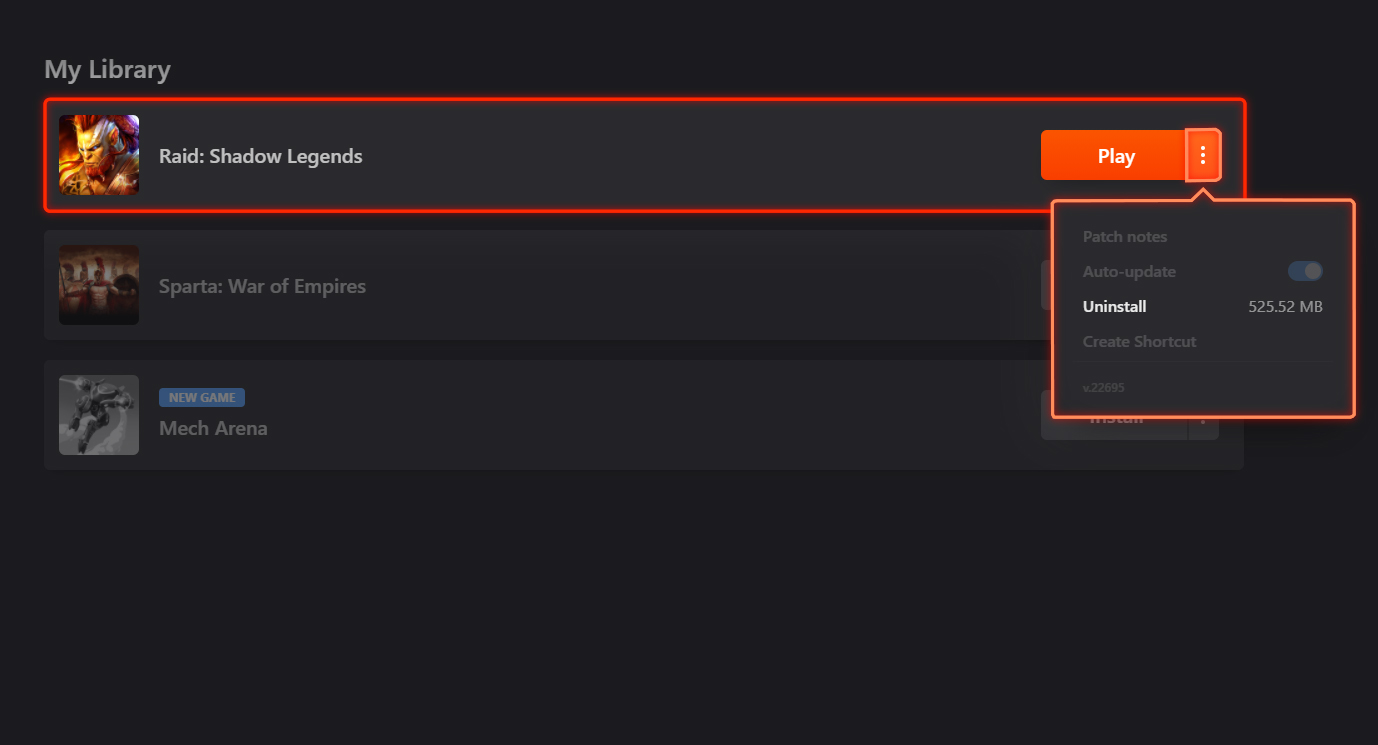Click the Sparta: War of Empires title
Screen dimensions: 1378x745
click(x=262, y=286)
